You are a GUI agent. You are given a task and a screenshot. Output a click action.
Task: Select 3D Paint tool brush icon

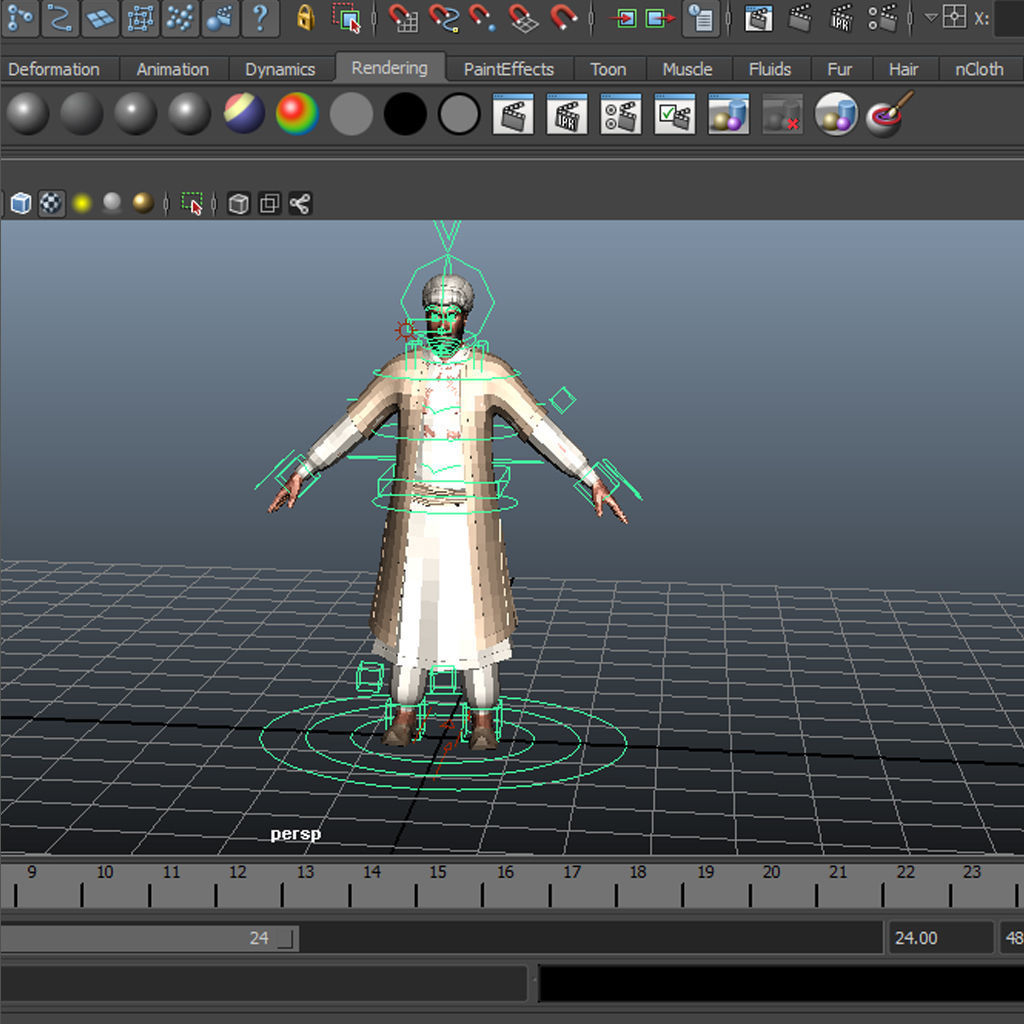point(890,114)
